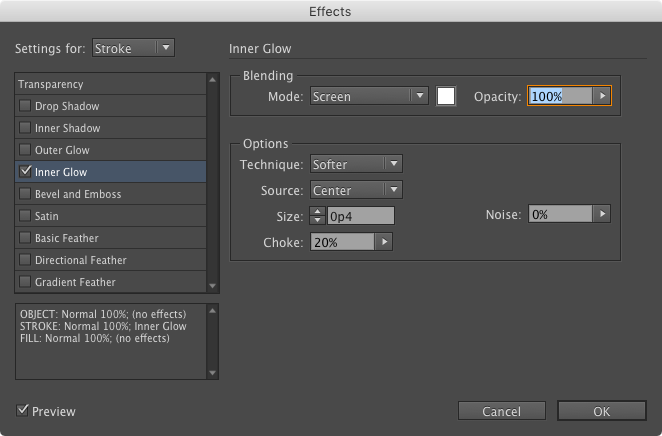Enable the Inner Shadow checkbox
This screenshot has height=436, width=662.
coord(25,127)
